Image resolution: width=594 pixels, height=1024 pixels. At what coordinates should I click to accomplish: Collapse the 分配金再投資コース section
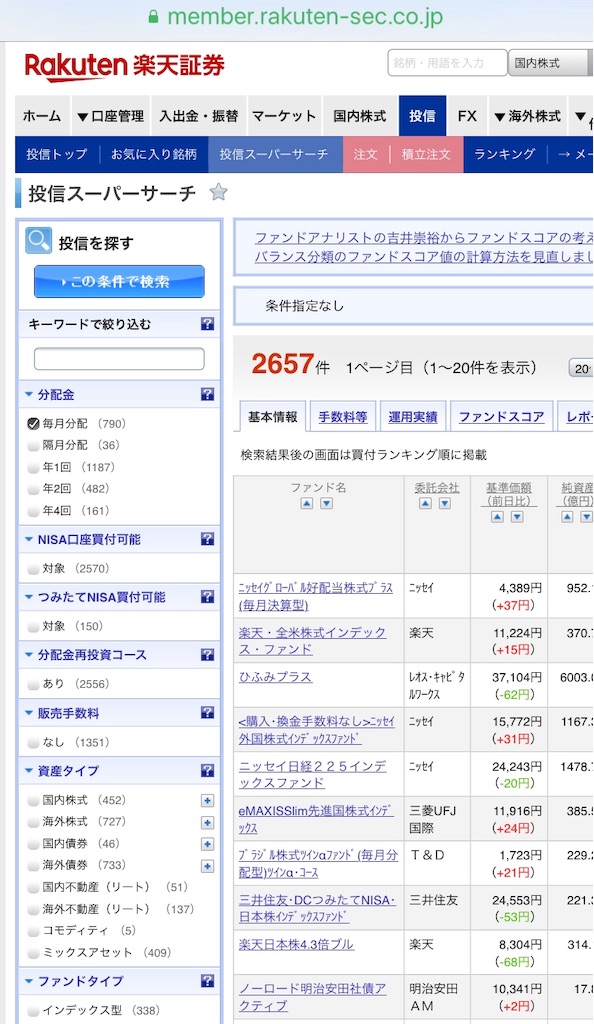click(x=29, y=655)
